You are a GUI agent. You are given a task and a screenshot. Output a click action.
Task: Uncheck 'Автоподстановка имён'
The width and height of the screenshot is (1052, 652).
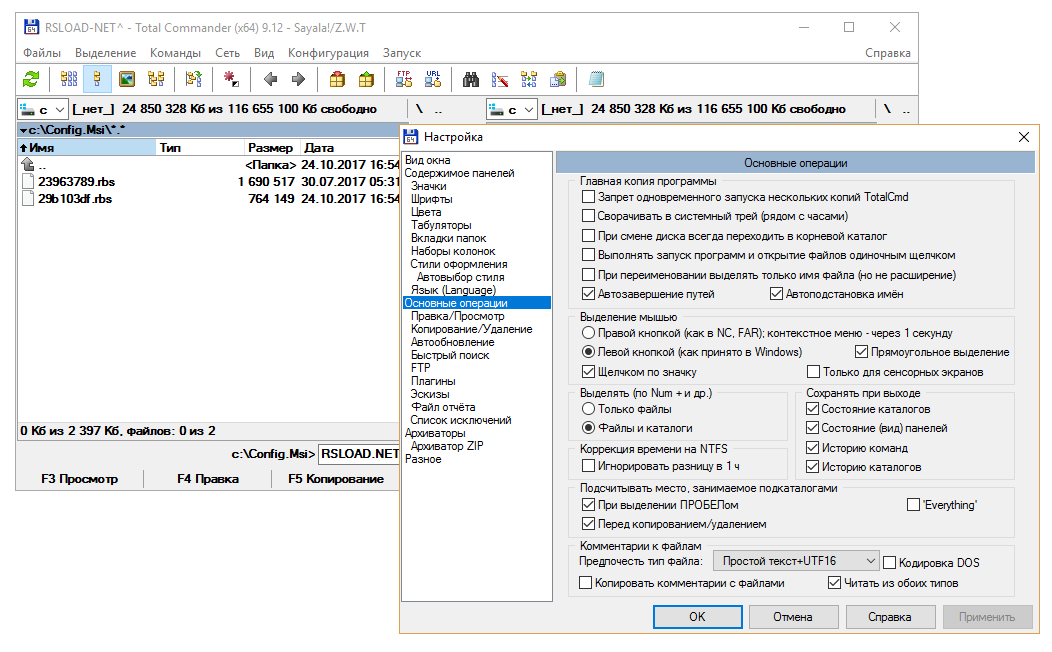pyautogui.click(x=776, y=294)
